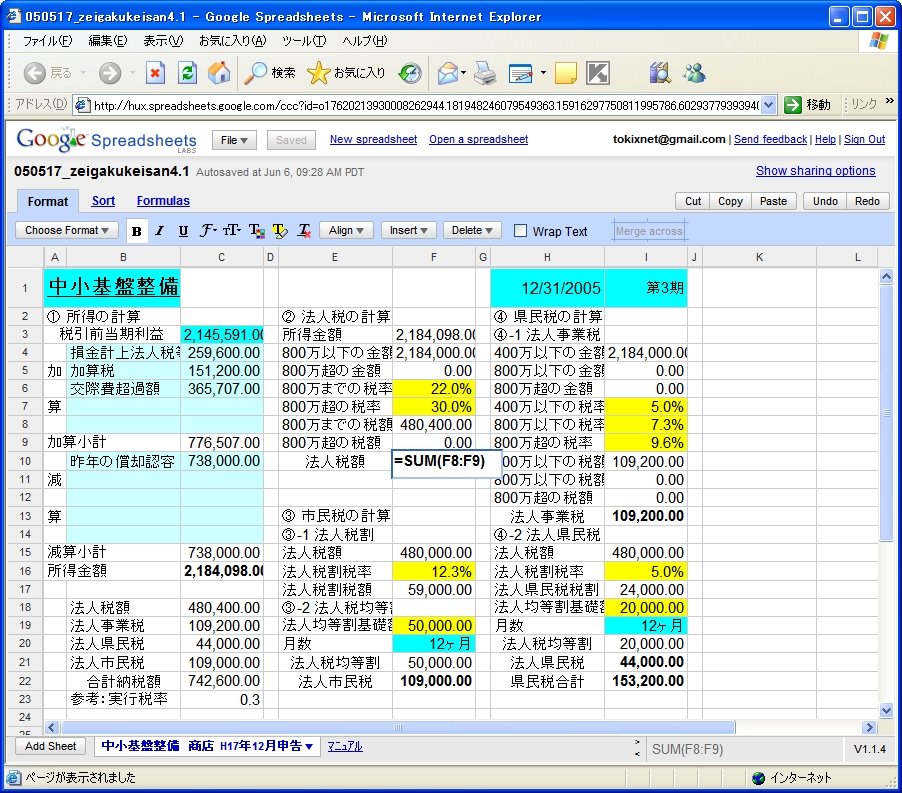902x793 pixels.
Task: Click the Redo button
Action: point(867,201)
